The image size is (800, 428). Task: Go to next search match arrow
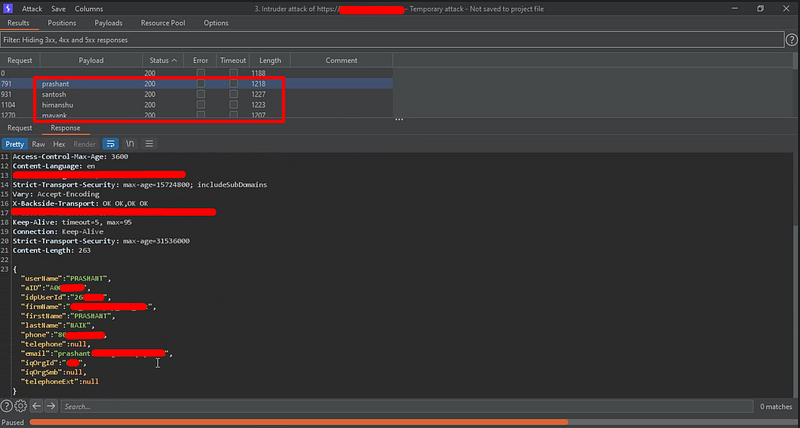(50, 406)
